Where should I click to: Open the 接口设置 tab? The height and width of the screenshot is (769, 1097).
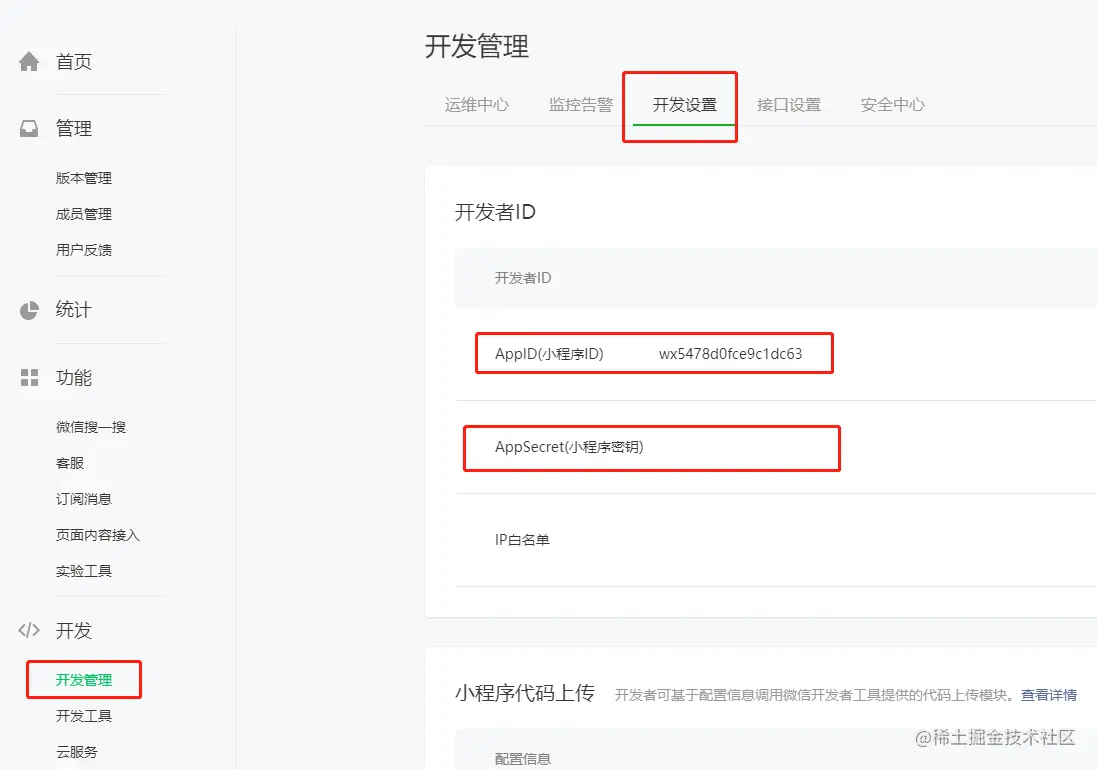click(x=788, y=104)
